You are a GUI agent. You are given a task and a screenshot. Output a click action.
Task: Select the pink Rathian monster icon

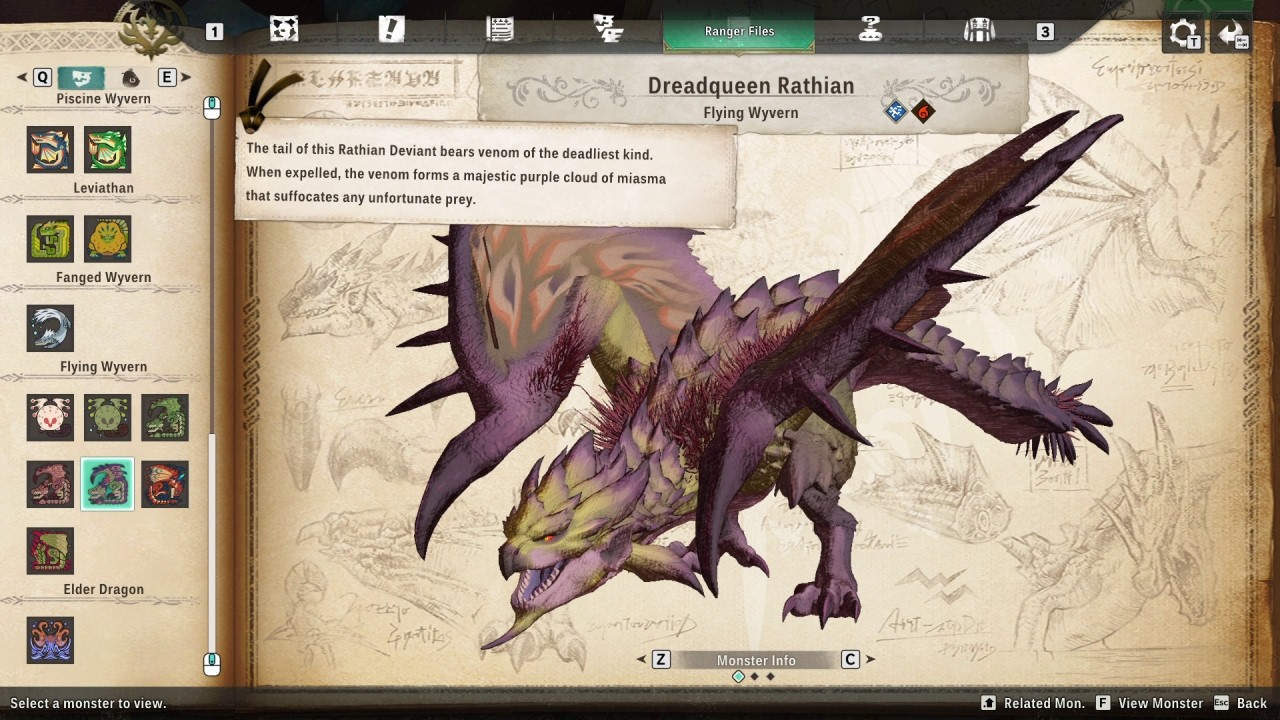pos(50,484)
